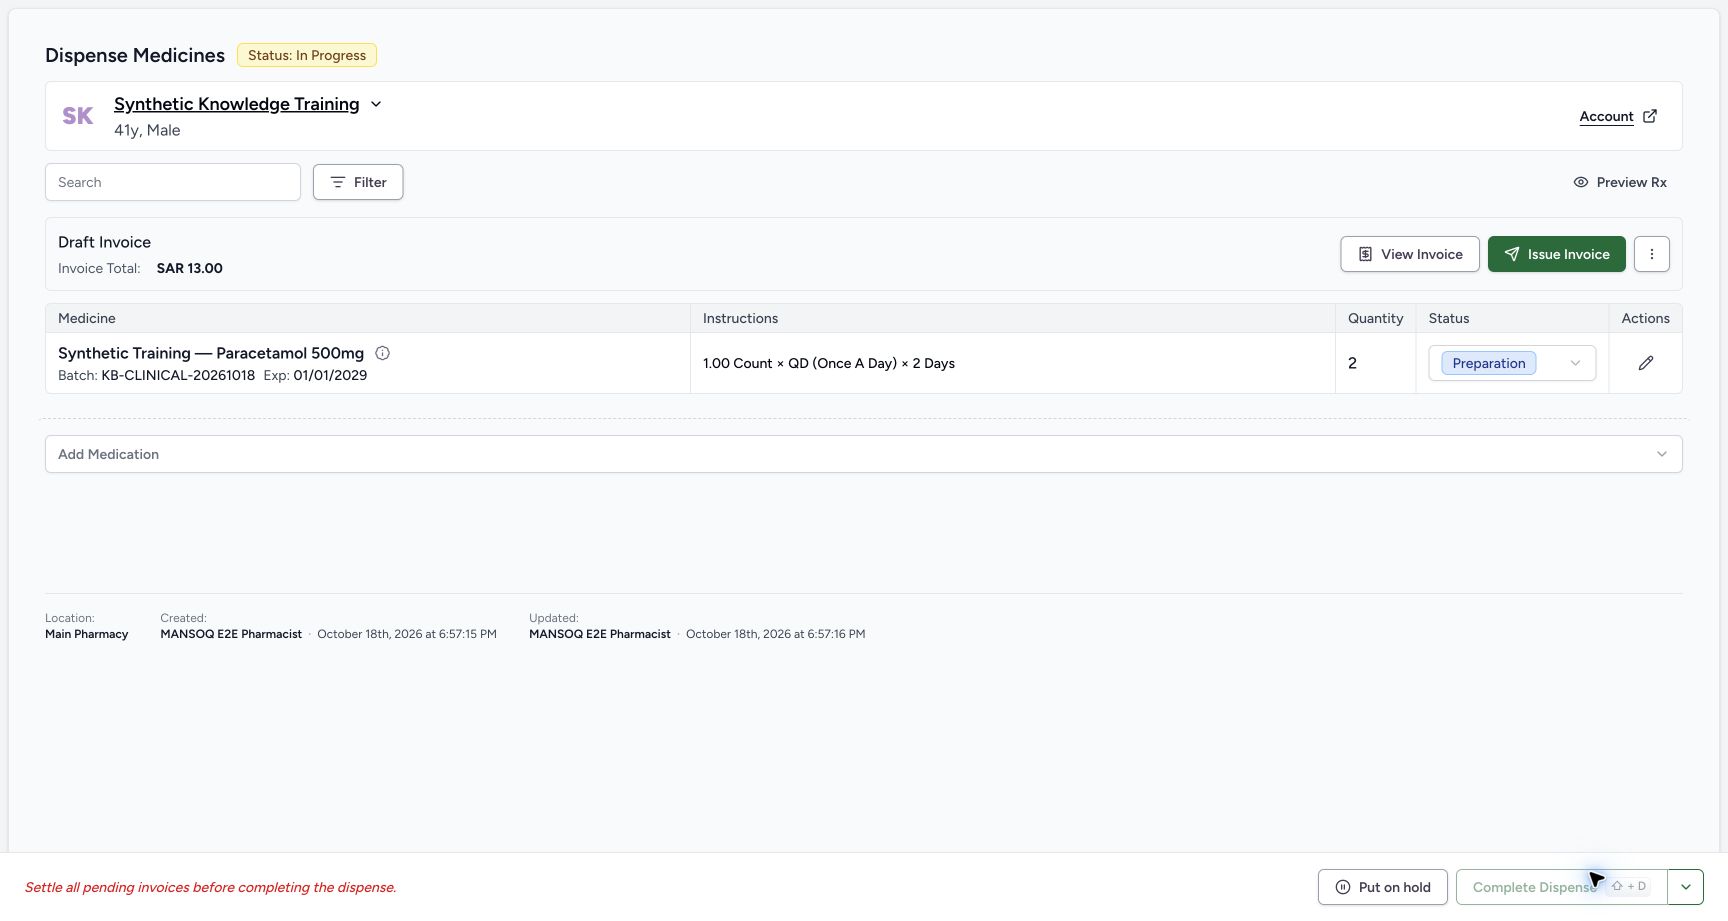The width and height of the screenshot is (1728, 921).
Task: Click the expiry date 01/01/2029
Action: [330, 375]
